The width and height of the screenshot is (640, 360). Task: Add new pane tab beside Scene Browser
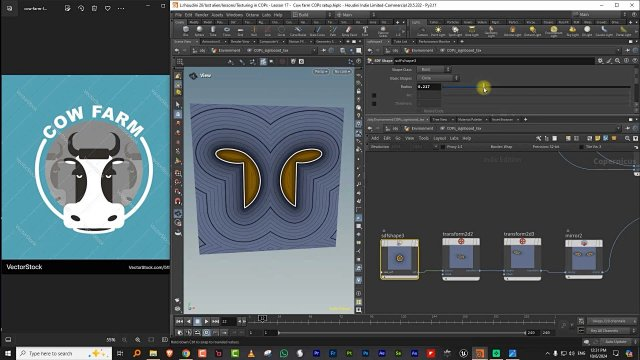click(525, 120)
